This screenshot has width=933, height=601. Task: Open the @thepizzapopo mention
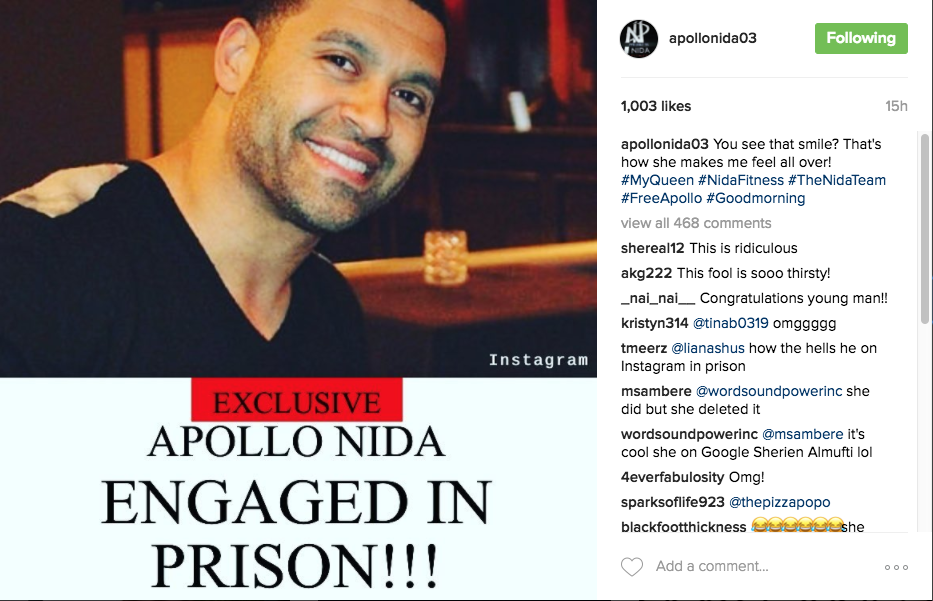tap(779, 502)
